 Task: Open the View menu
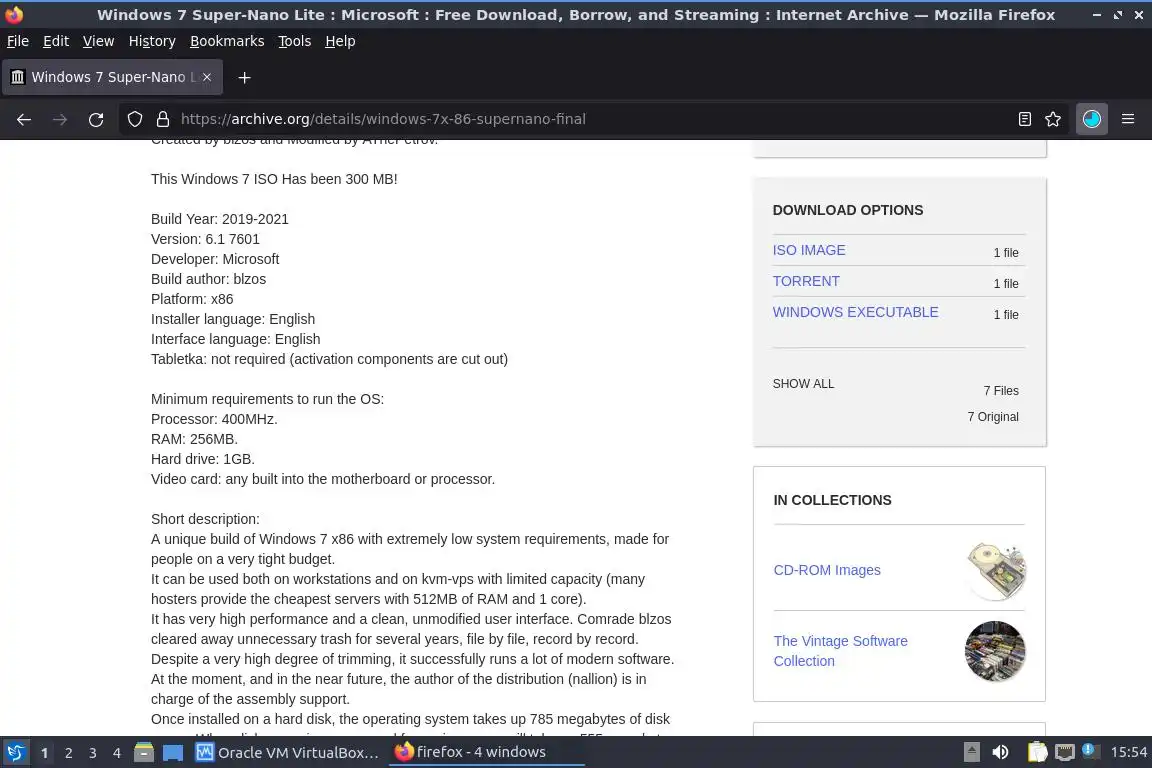pos(98,41)
